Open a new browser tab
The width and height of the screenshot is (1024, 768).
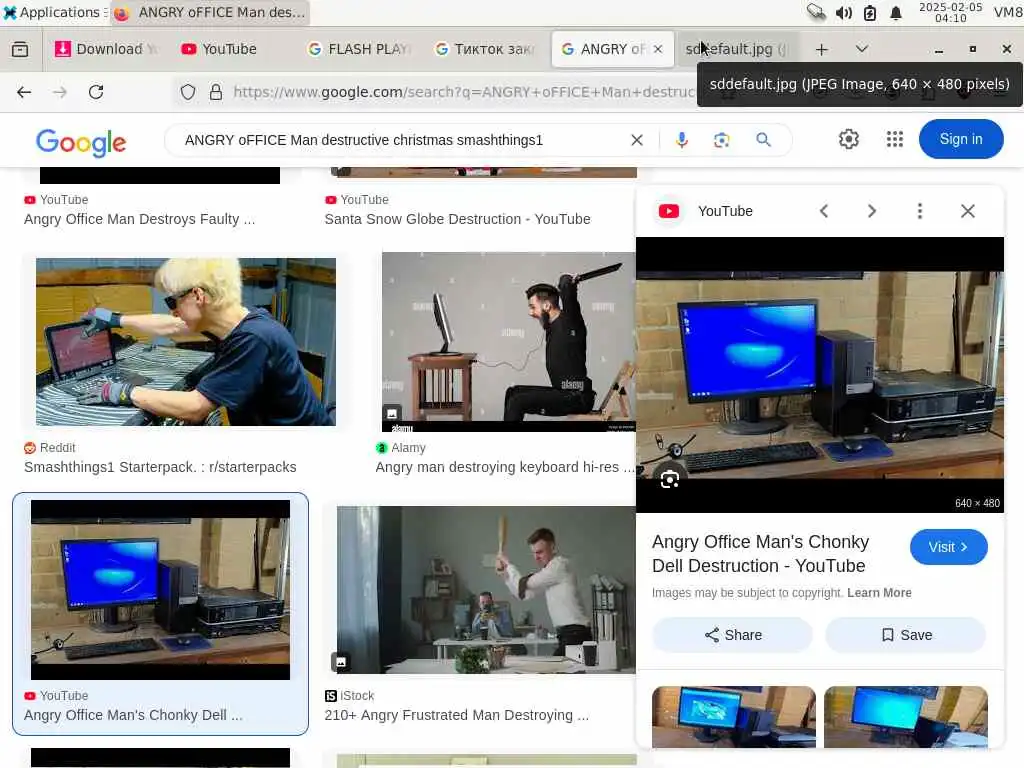822,49
